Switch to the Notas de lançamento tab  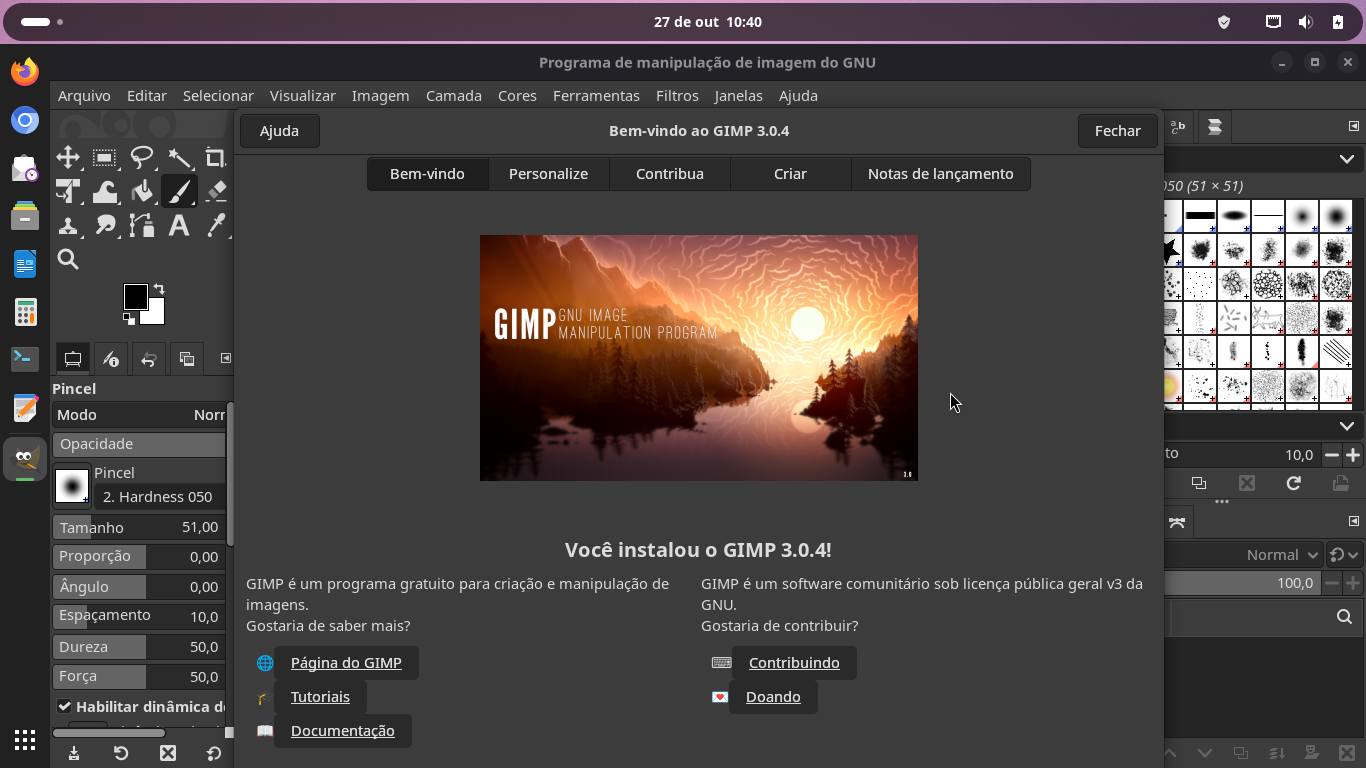point(940,174)
